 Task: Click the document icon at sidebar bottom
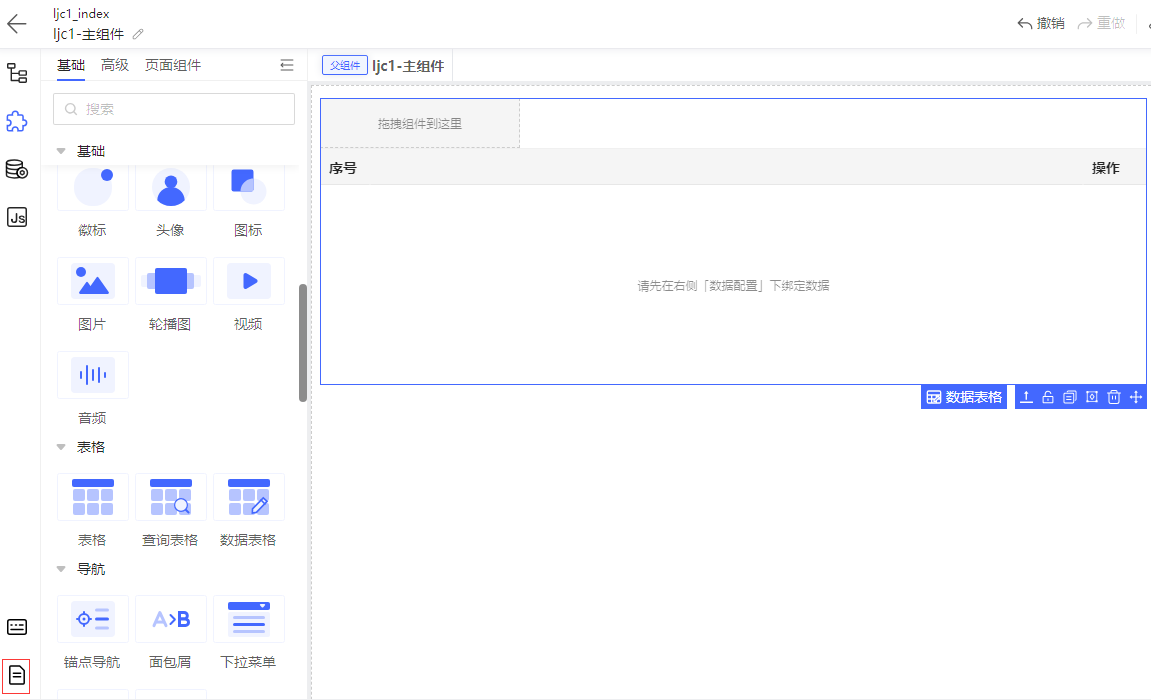(16, 676)
